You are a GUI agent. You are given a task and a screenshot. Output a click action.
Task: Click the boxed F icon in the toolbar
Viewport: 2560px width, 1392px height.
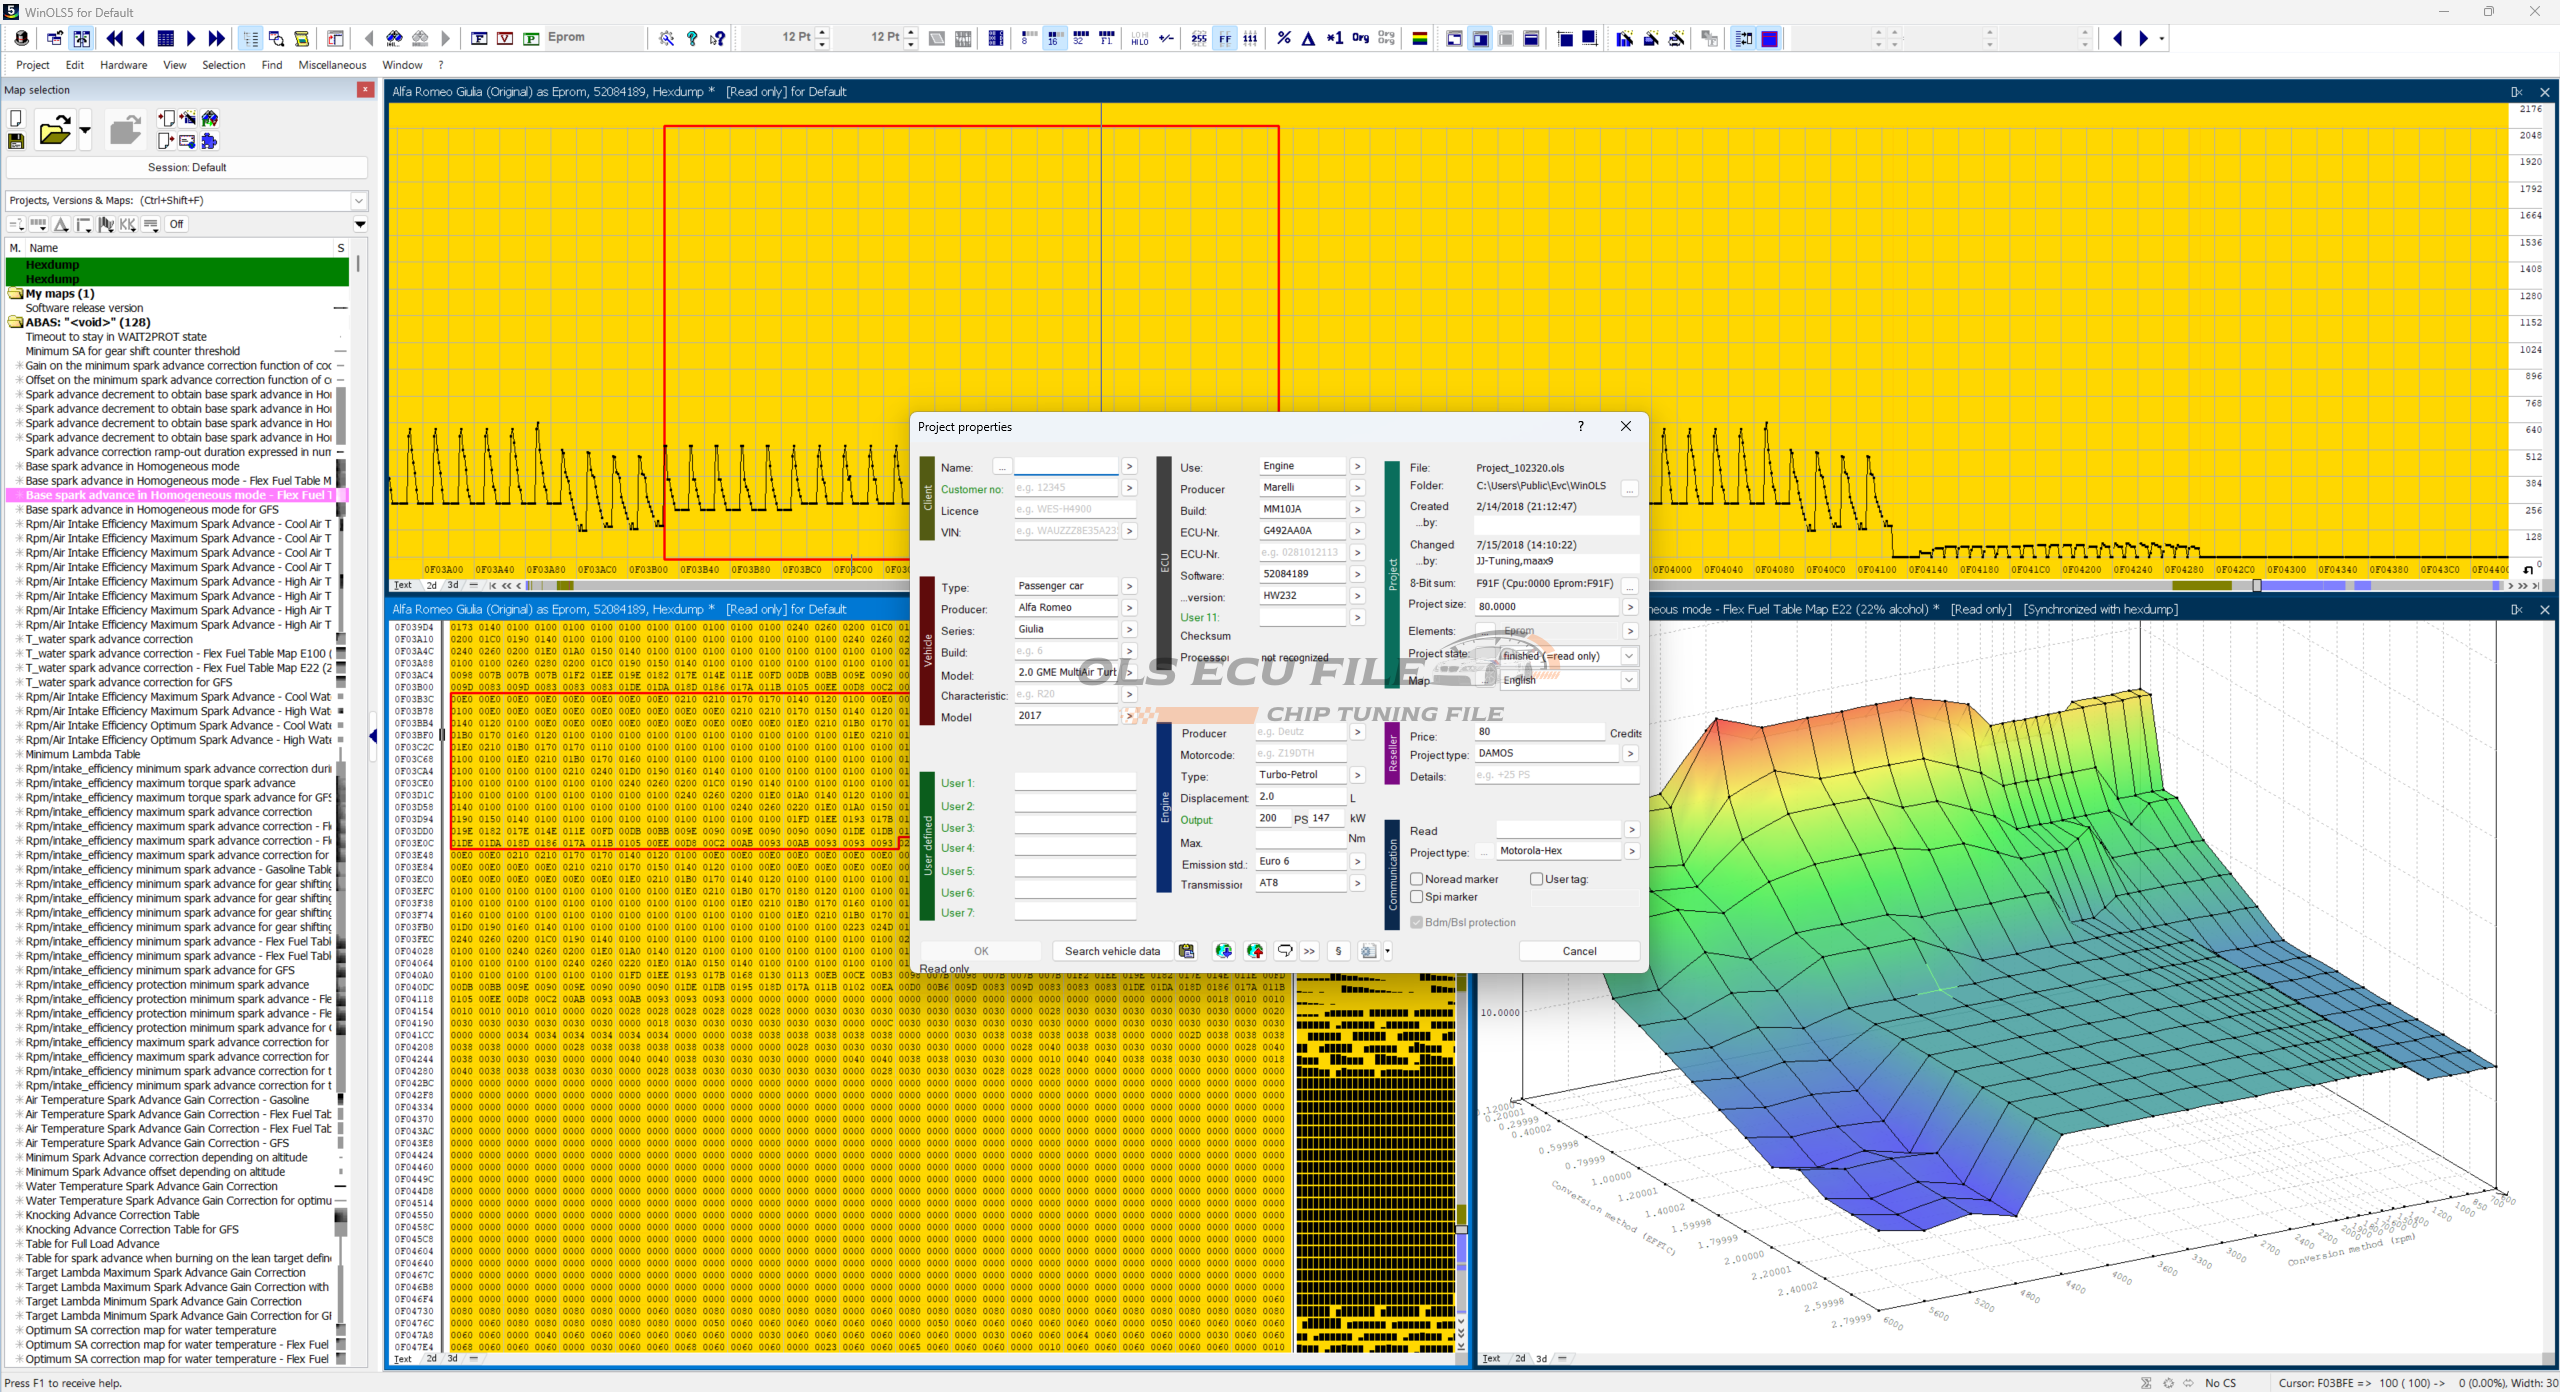pos(479,39)
